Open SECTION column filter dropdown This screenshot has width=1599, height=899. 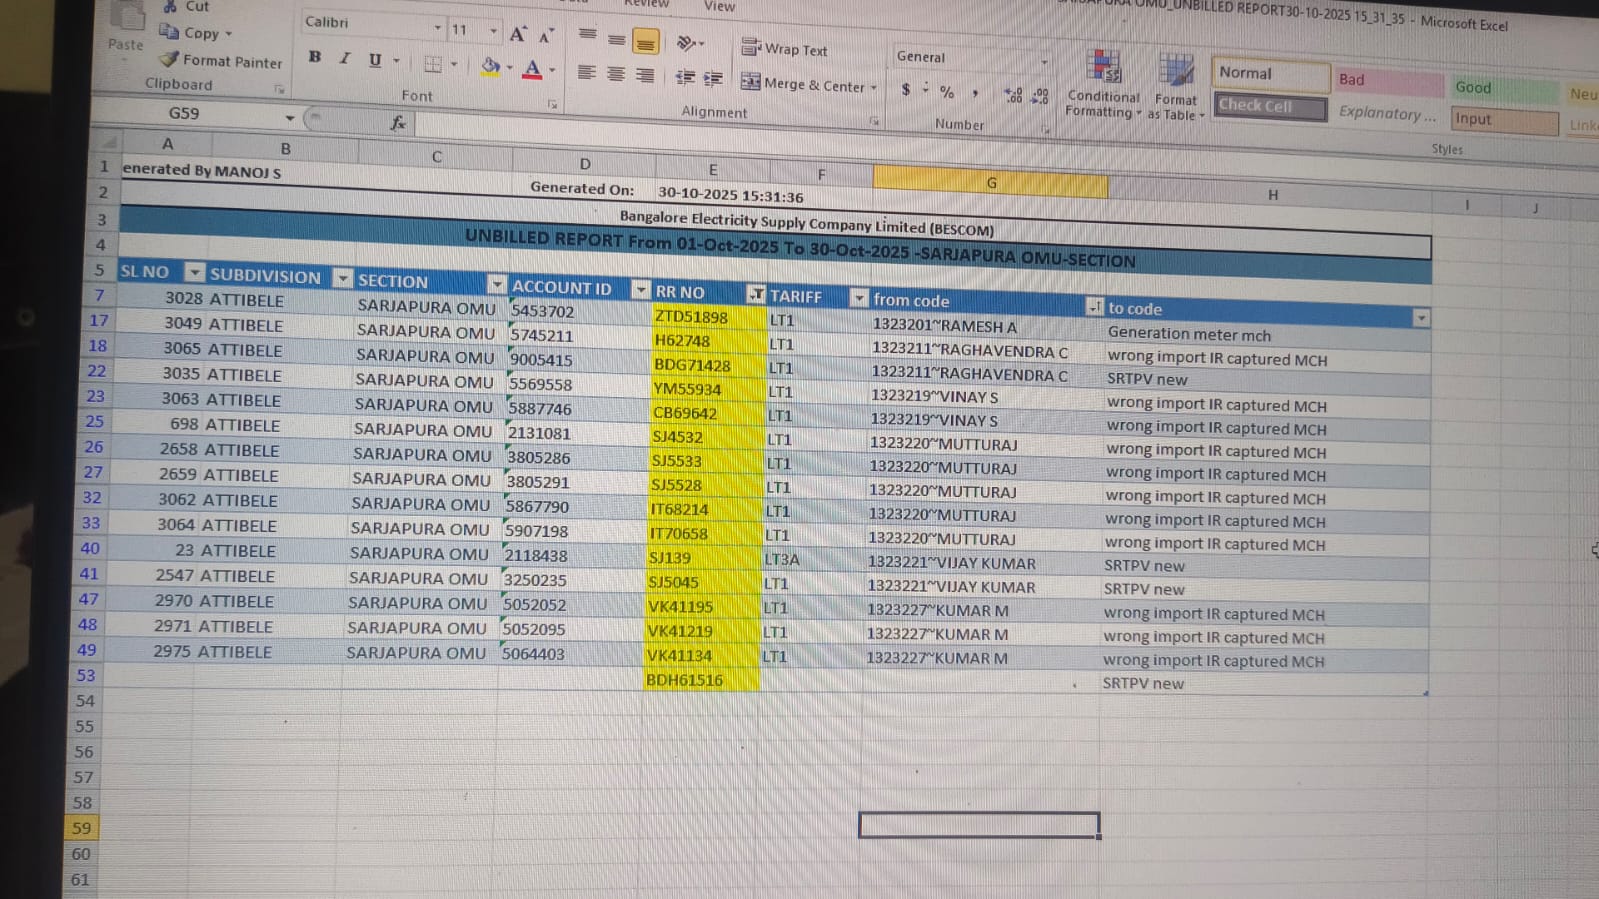(497, 284)
